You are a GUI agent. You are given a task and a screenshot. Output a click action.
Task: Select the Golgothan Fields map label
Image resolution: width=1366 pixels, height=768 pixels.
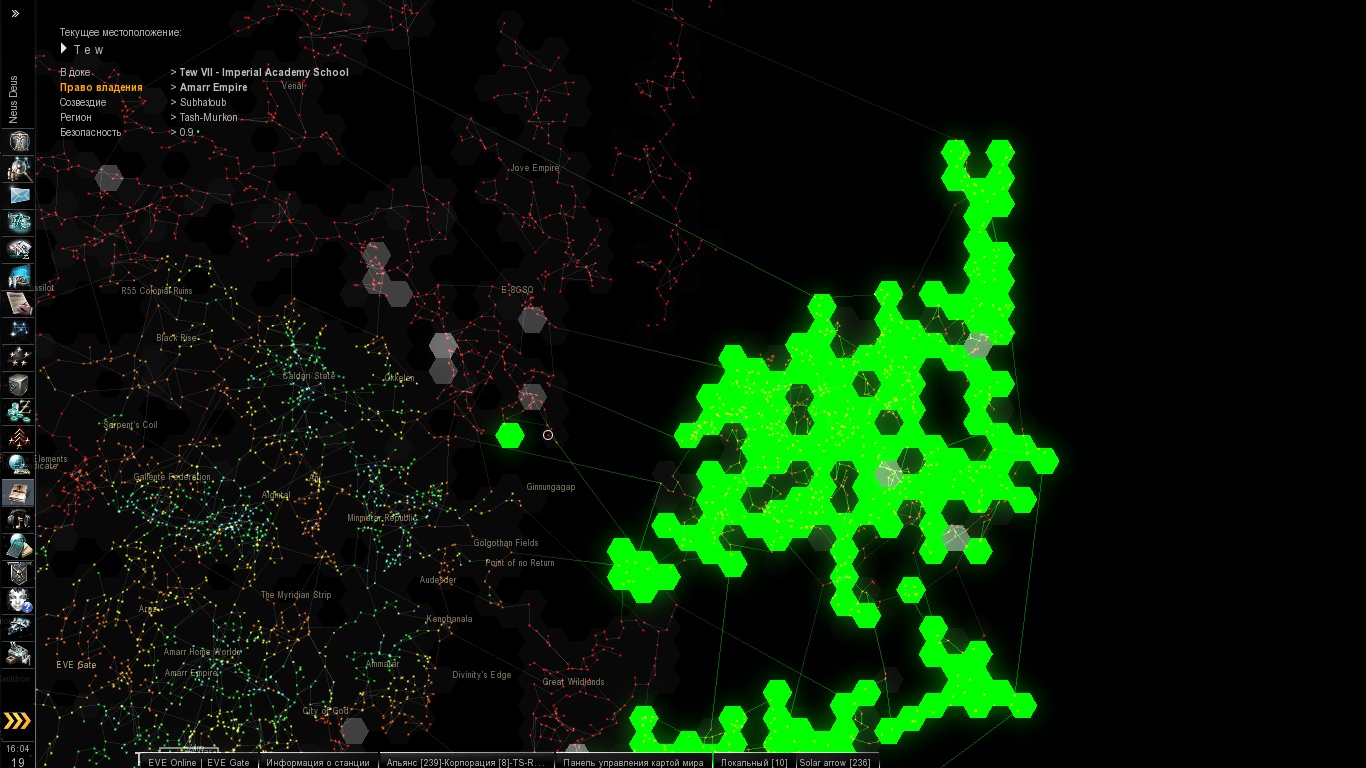(x=506, y=543)
